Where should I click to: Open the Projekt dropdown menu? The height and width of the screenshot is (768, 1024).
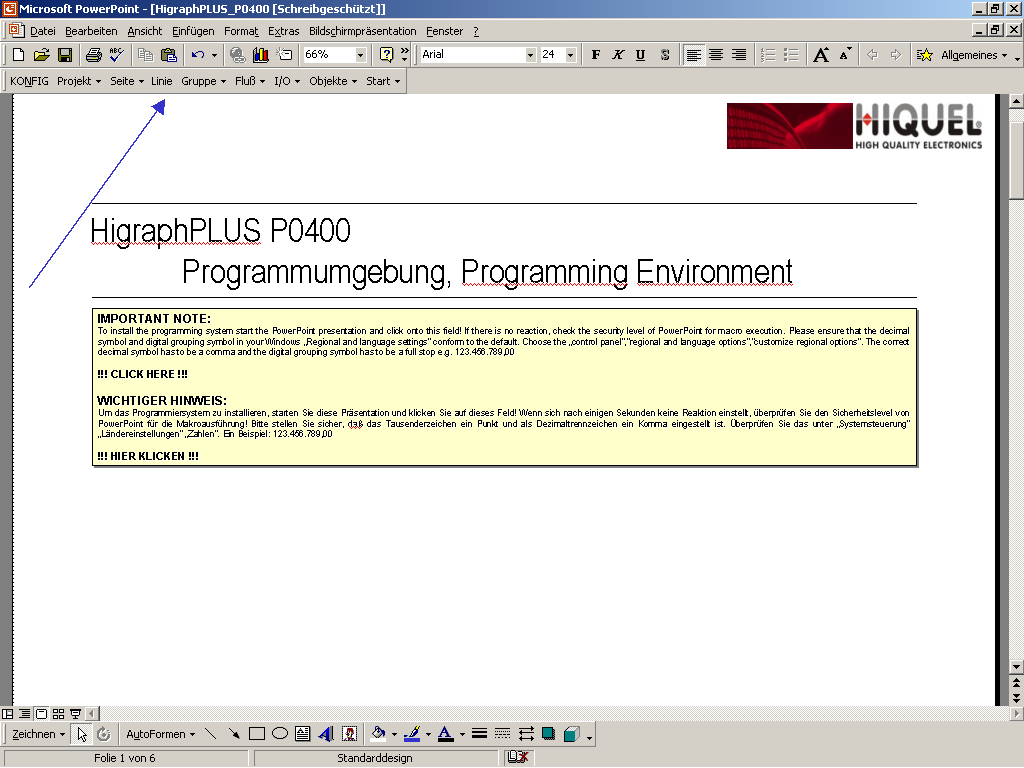point(79,81)
